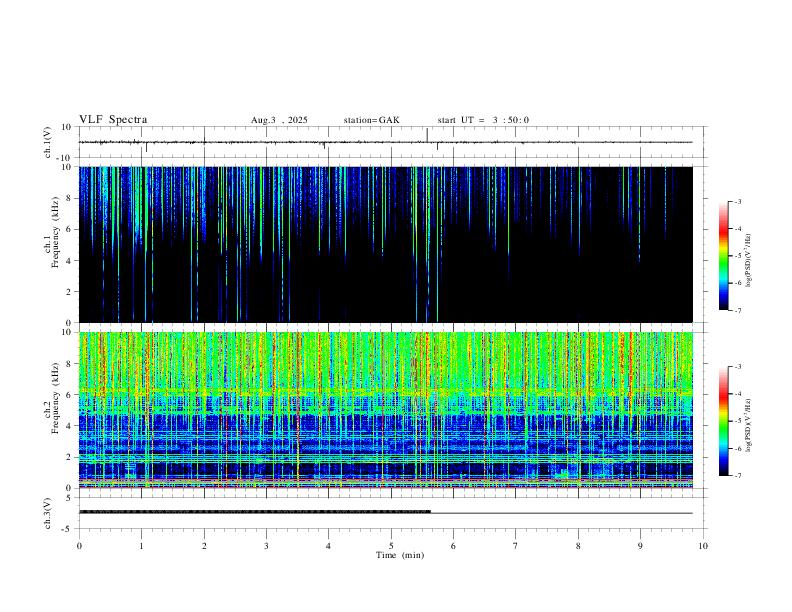Click the 'VLF Spectra' title text
This screenshot has width=792, height=612.
pos(113,120)
